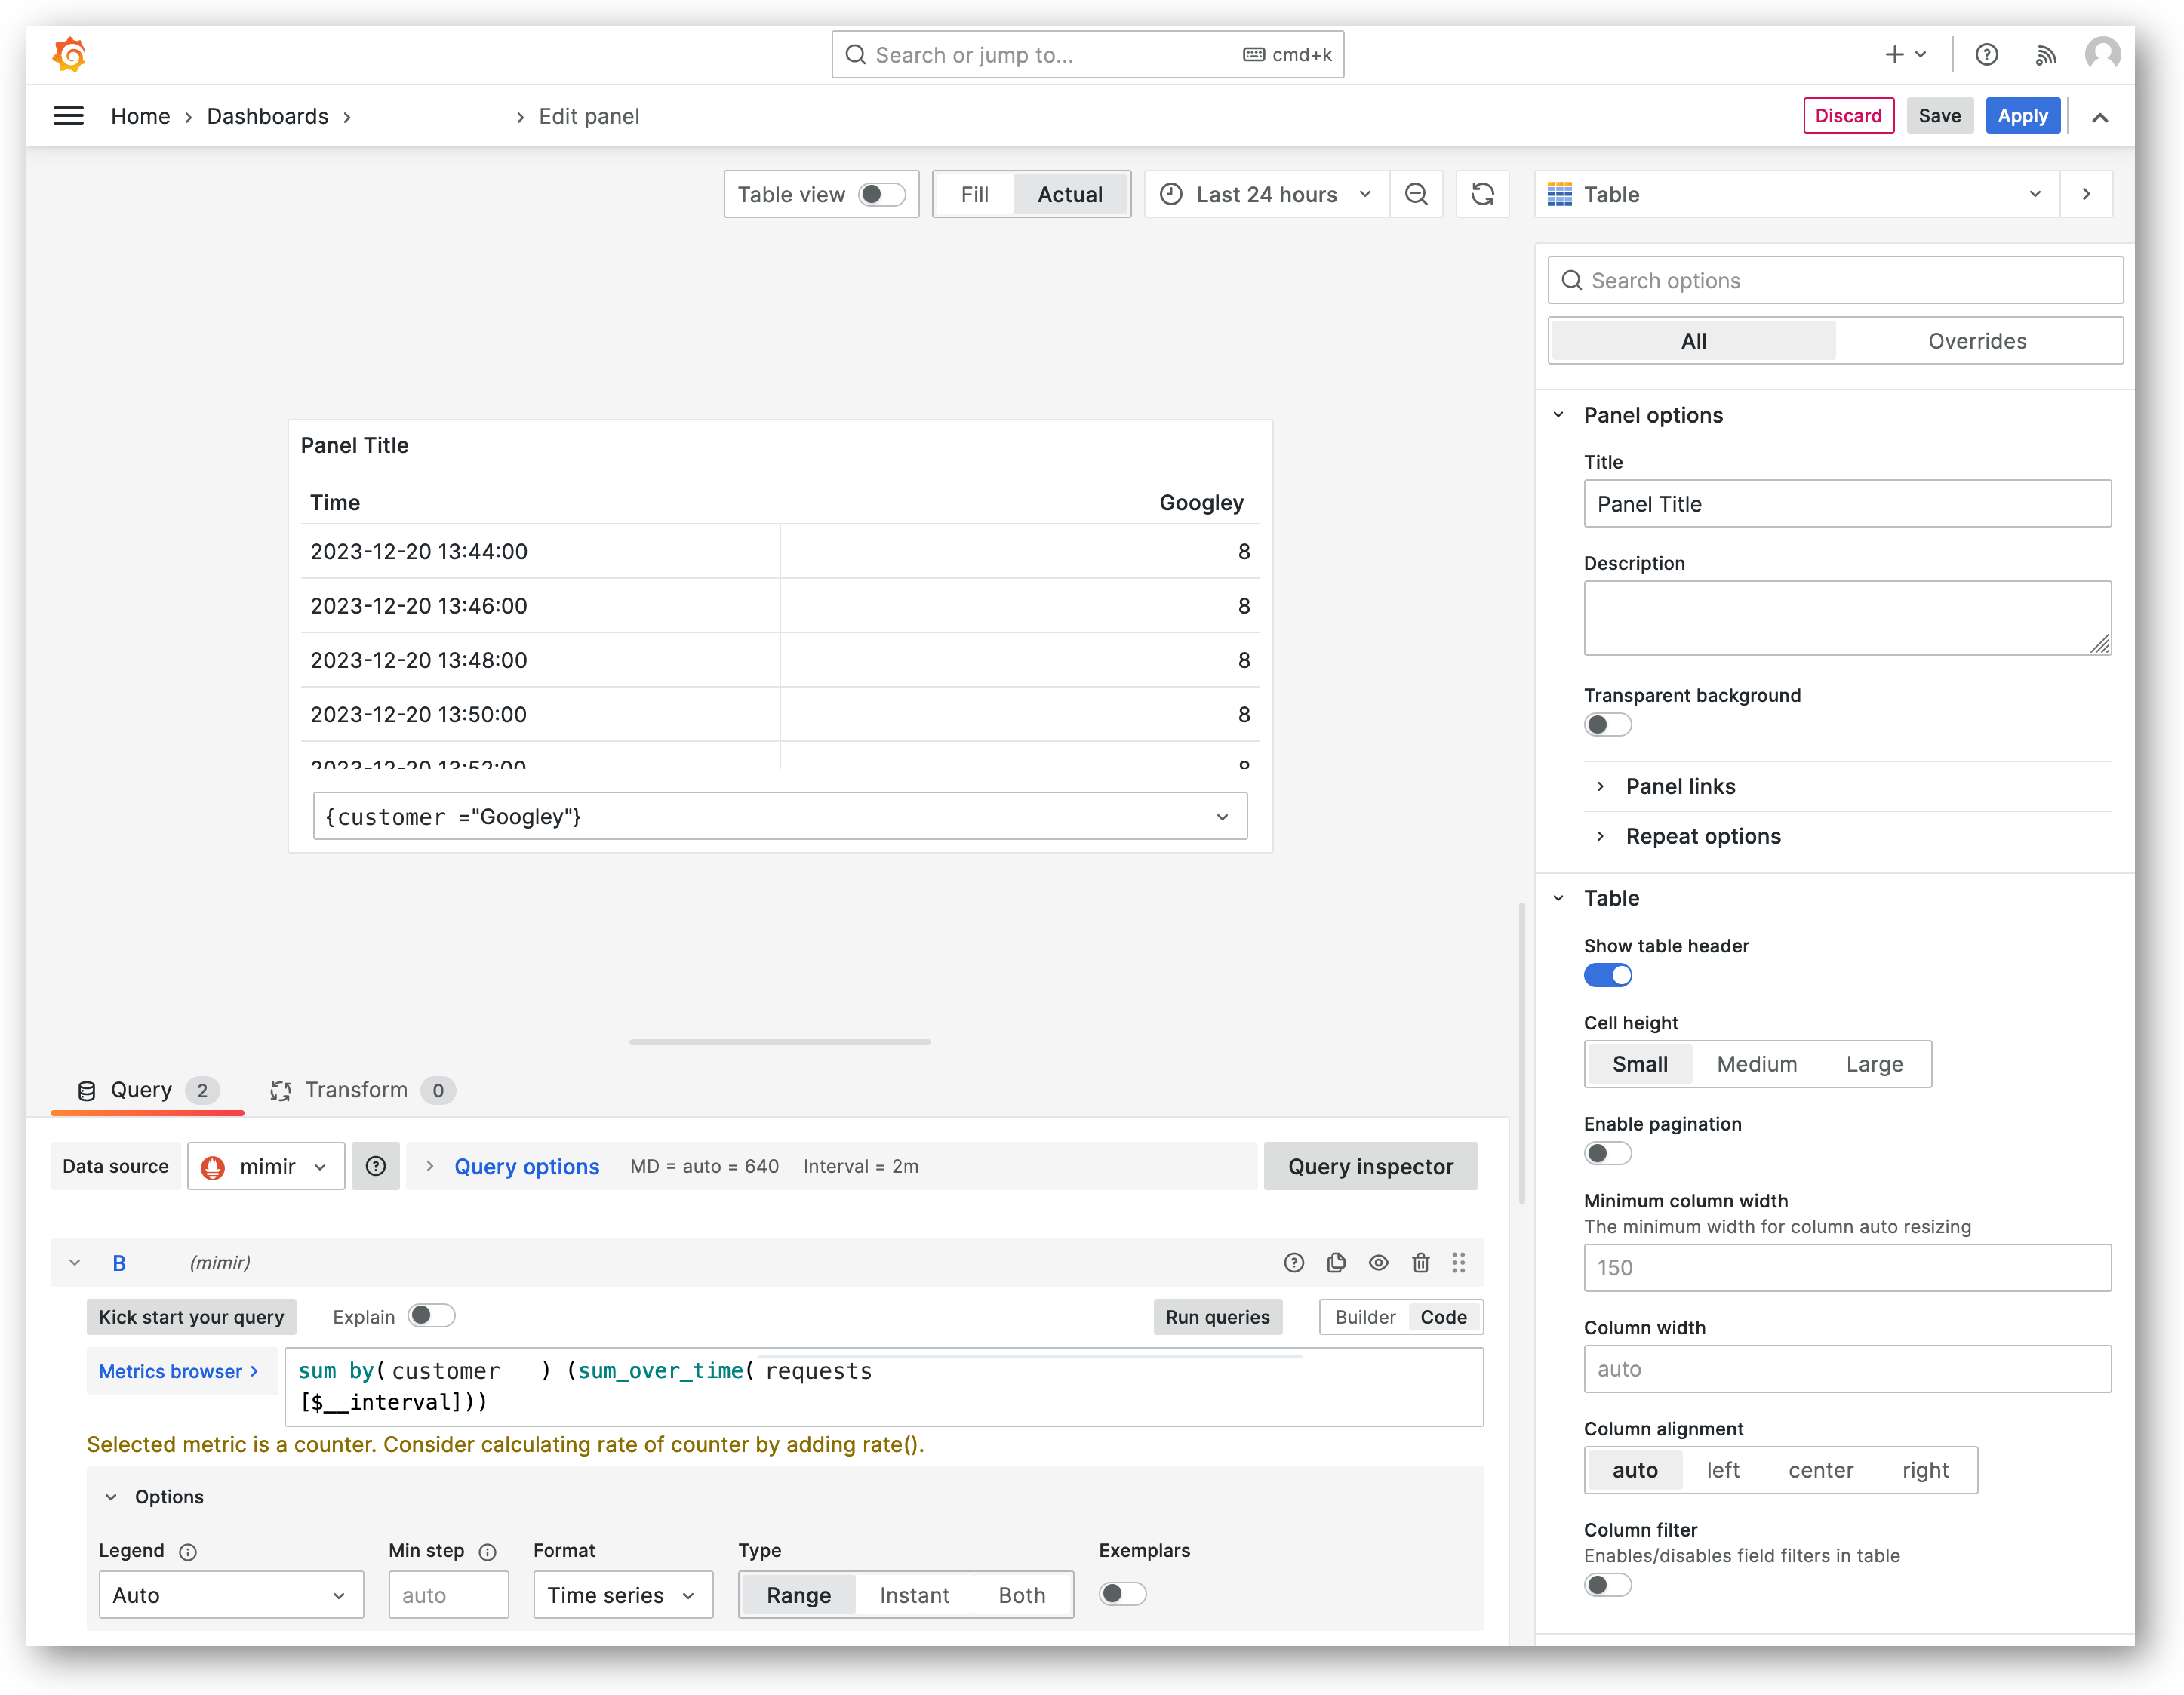Turn on the Explain switch

(x=432, y=1316)
